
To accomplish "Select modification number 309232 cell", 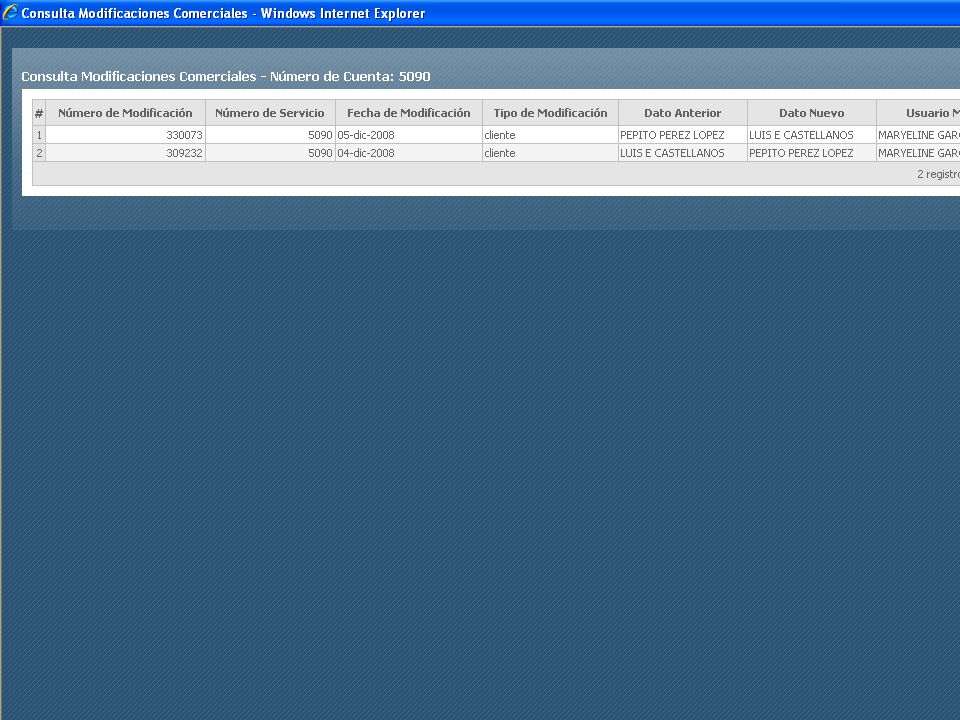I will click(126, 153).
